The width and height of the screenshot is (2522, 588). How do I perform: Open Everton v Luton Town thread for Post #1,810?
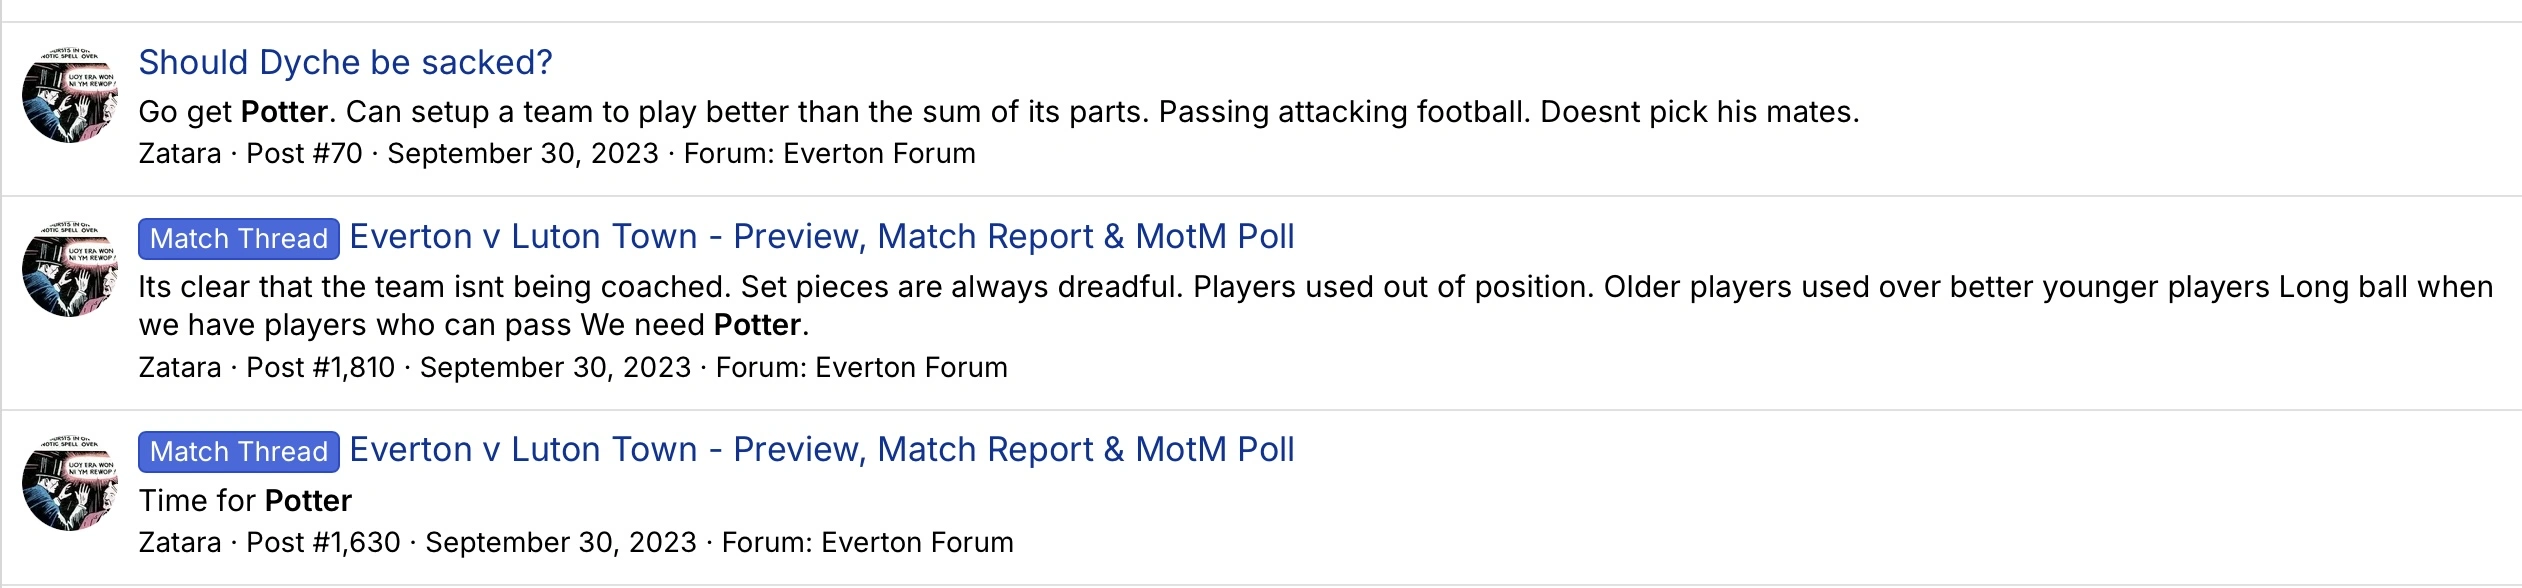[x=821, y=237]
